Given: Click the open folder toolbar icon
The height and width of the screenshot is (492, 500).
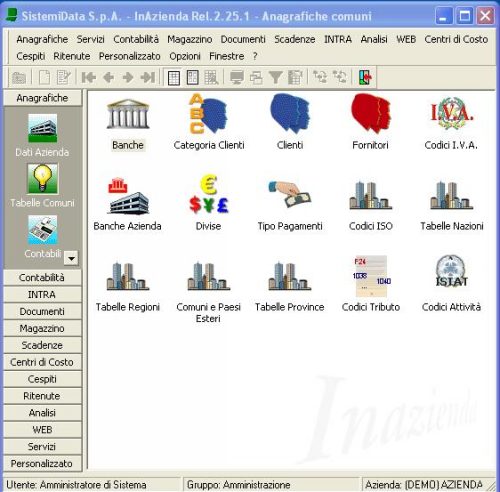Looking at the screenshot, I should click(x=19, y=78).
